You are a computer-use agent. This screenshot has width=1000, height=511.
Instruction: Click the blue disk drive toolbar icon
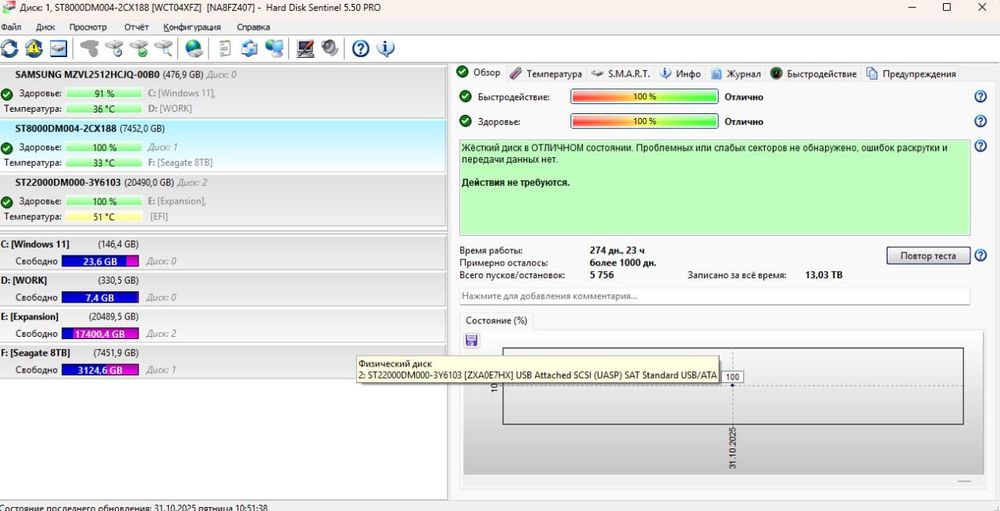tap(59, 48)
